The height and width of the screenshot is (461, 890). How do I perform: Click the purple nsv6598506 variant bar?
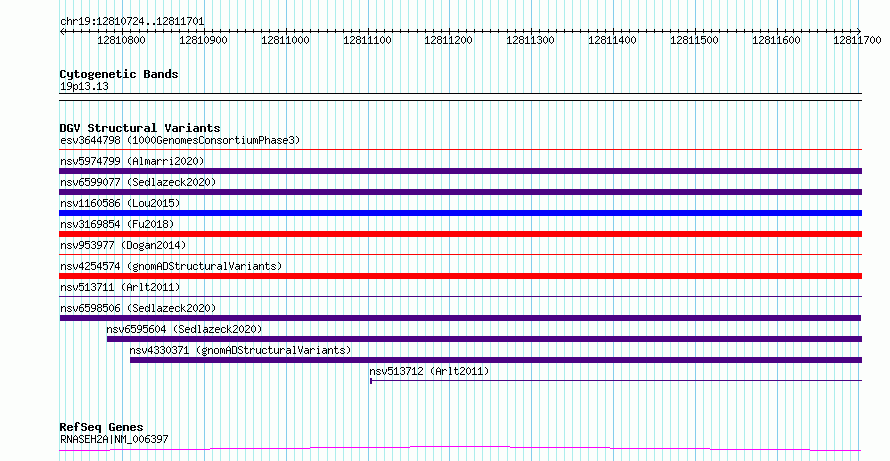tap(460, 318)
